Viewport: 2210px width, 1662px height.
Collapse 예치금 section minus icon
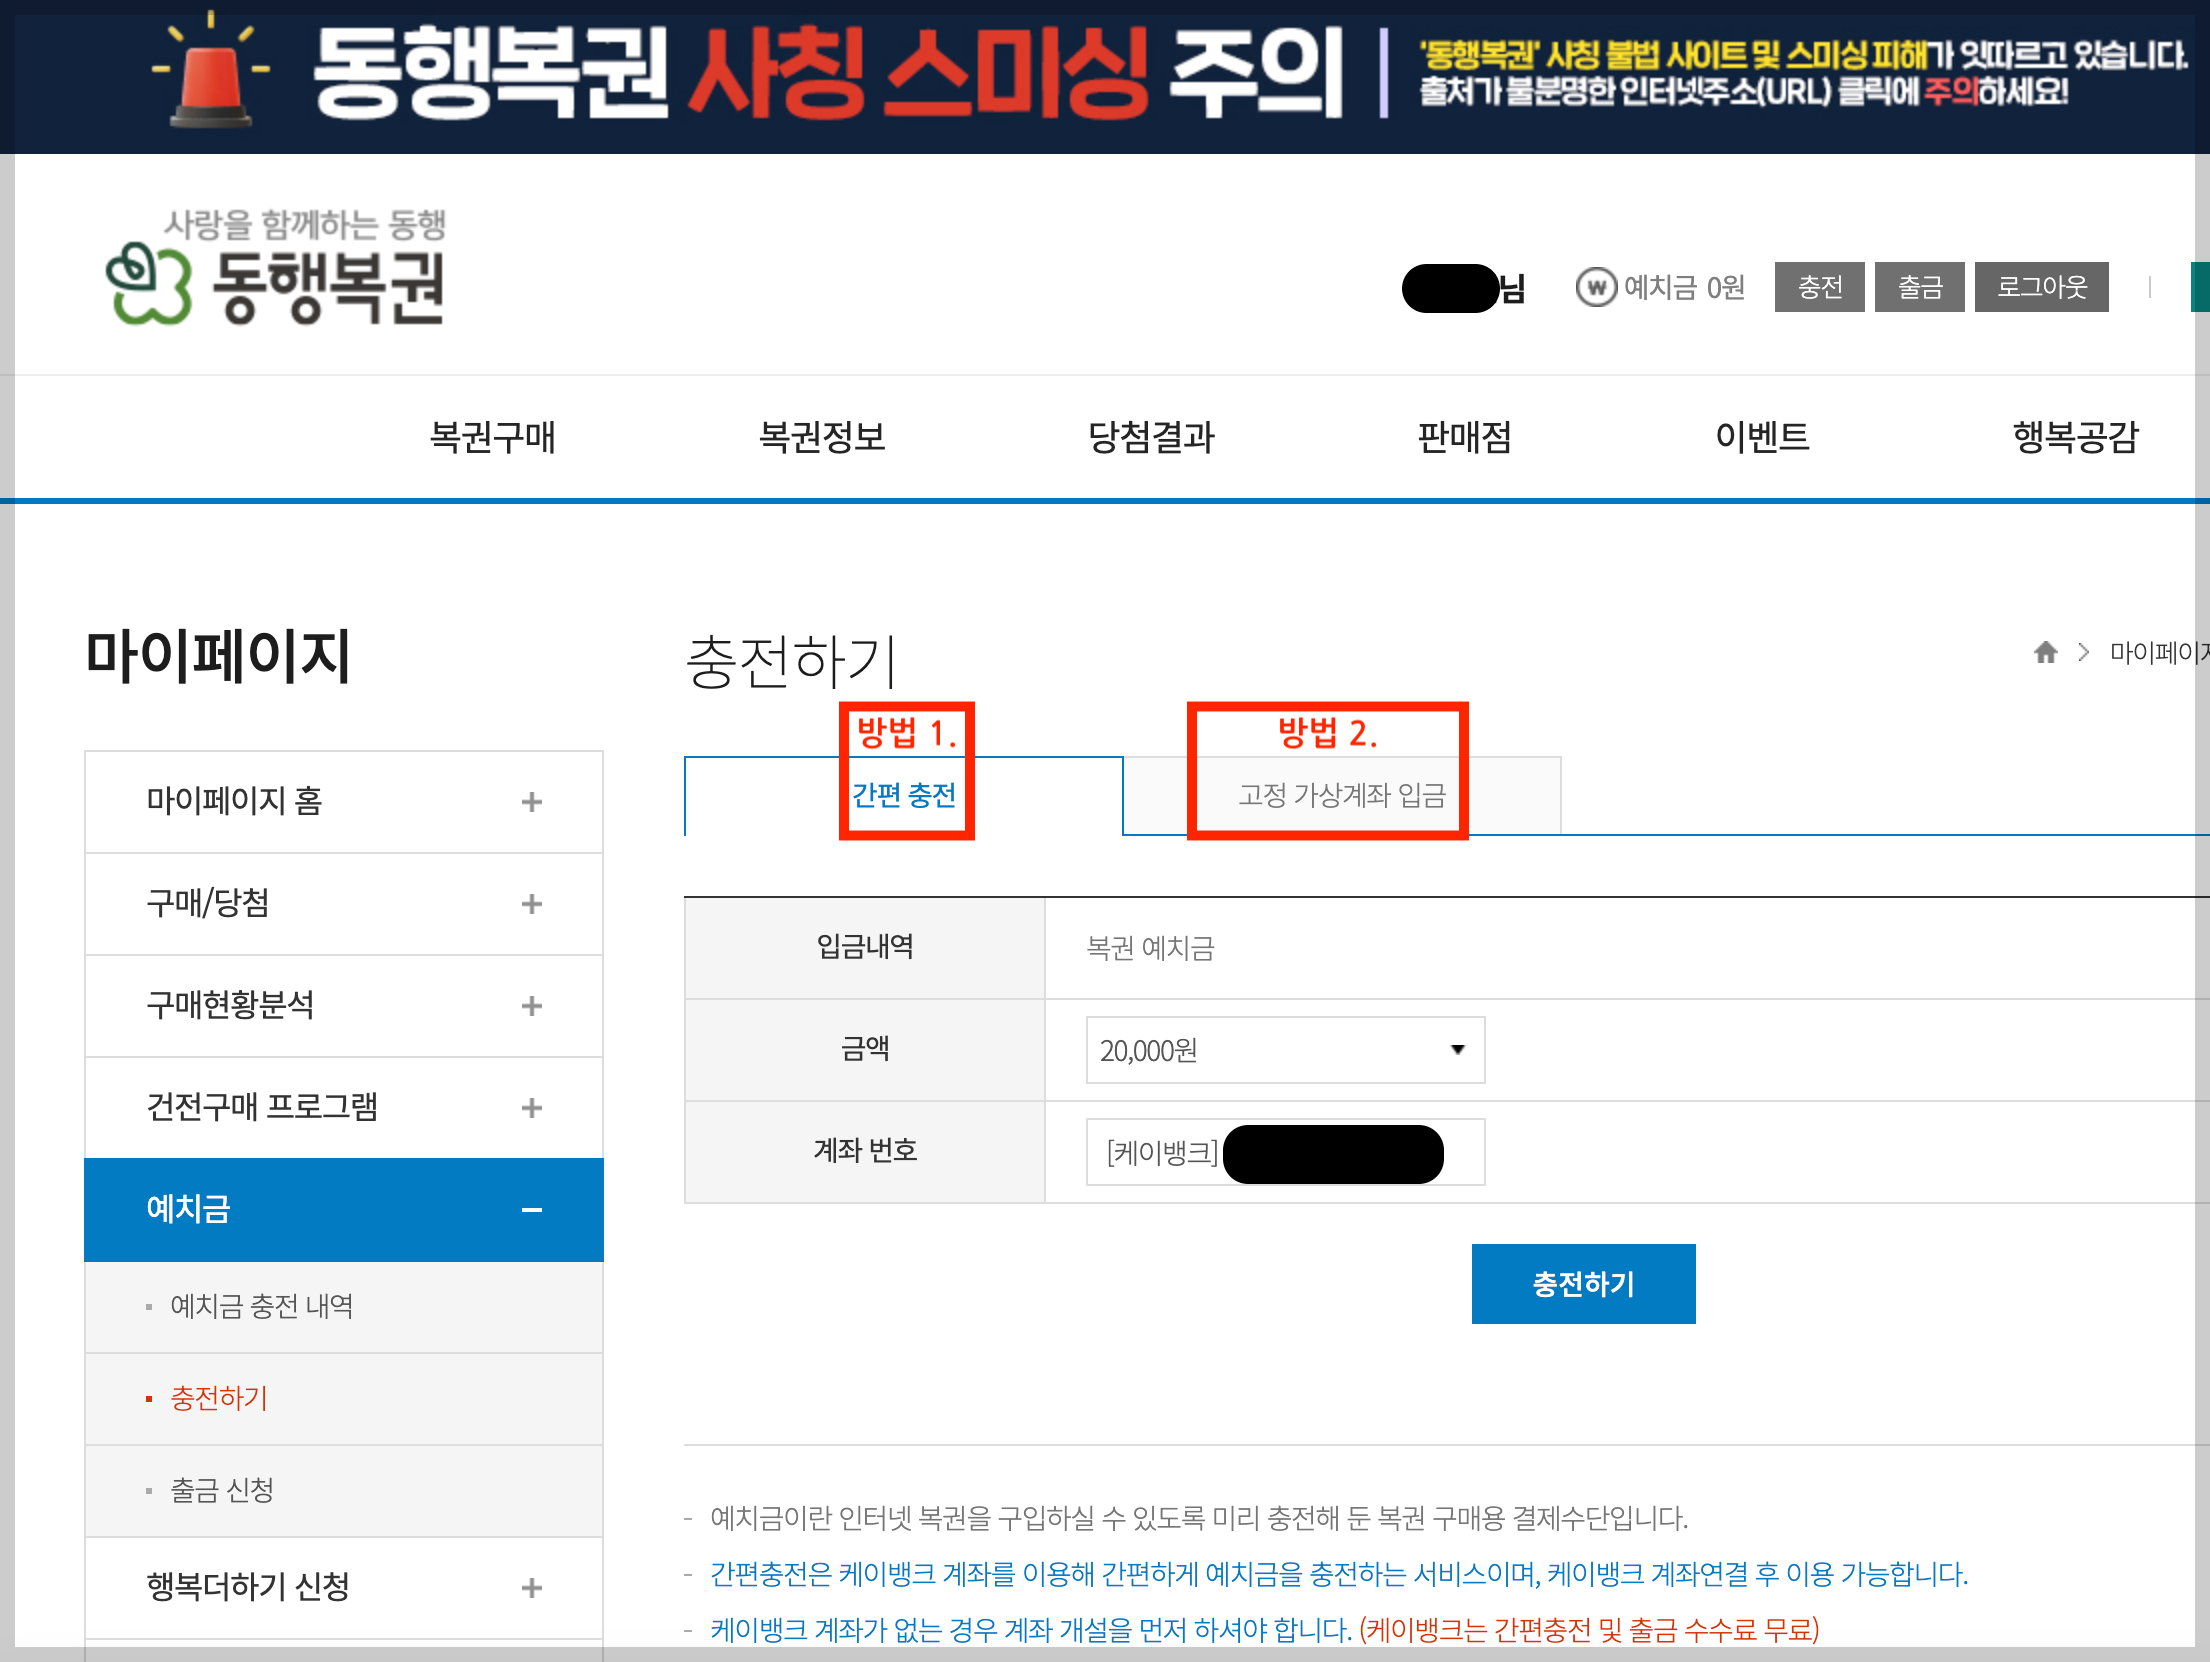tap(531, 1210)
